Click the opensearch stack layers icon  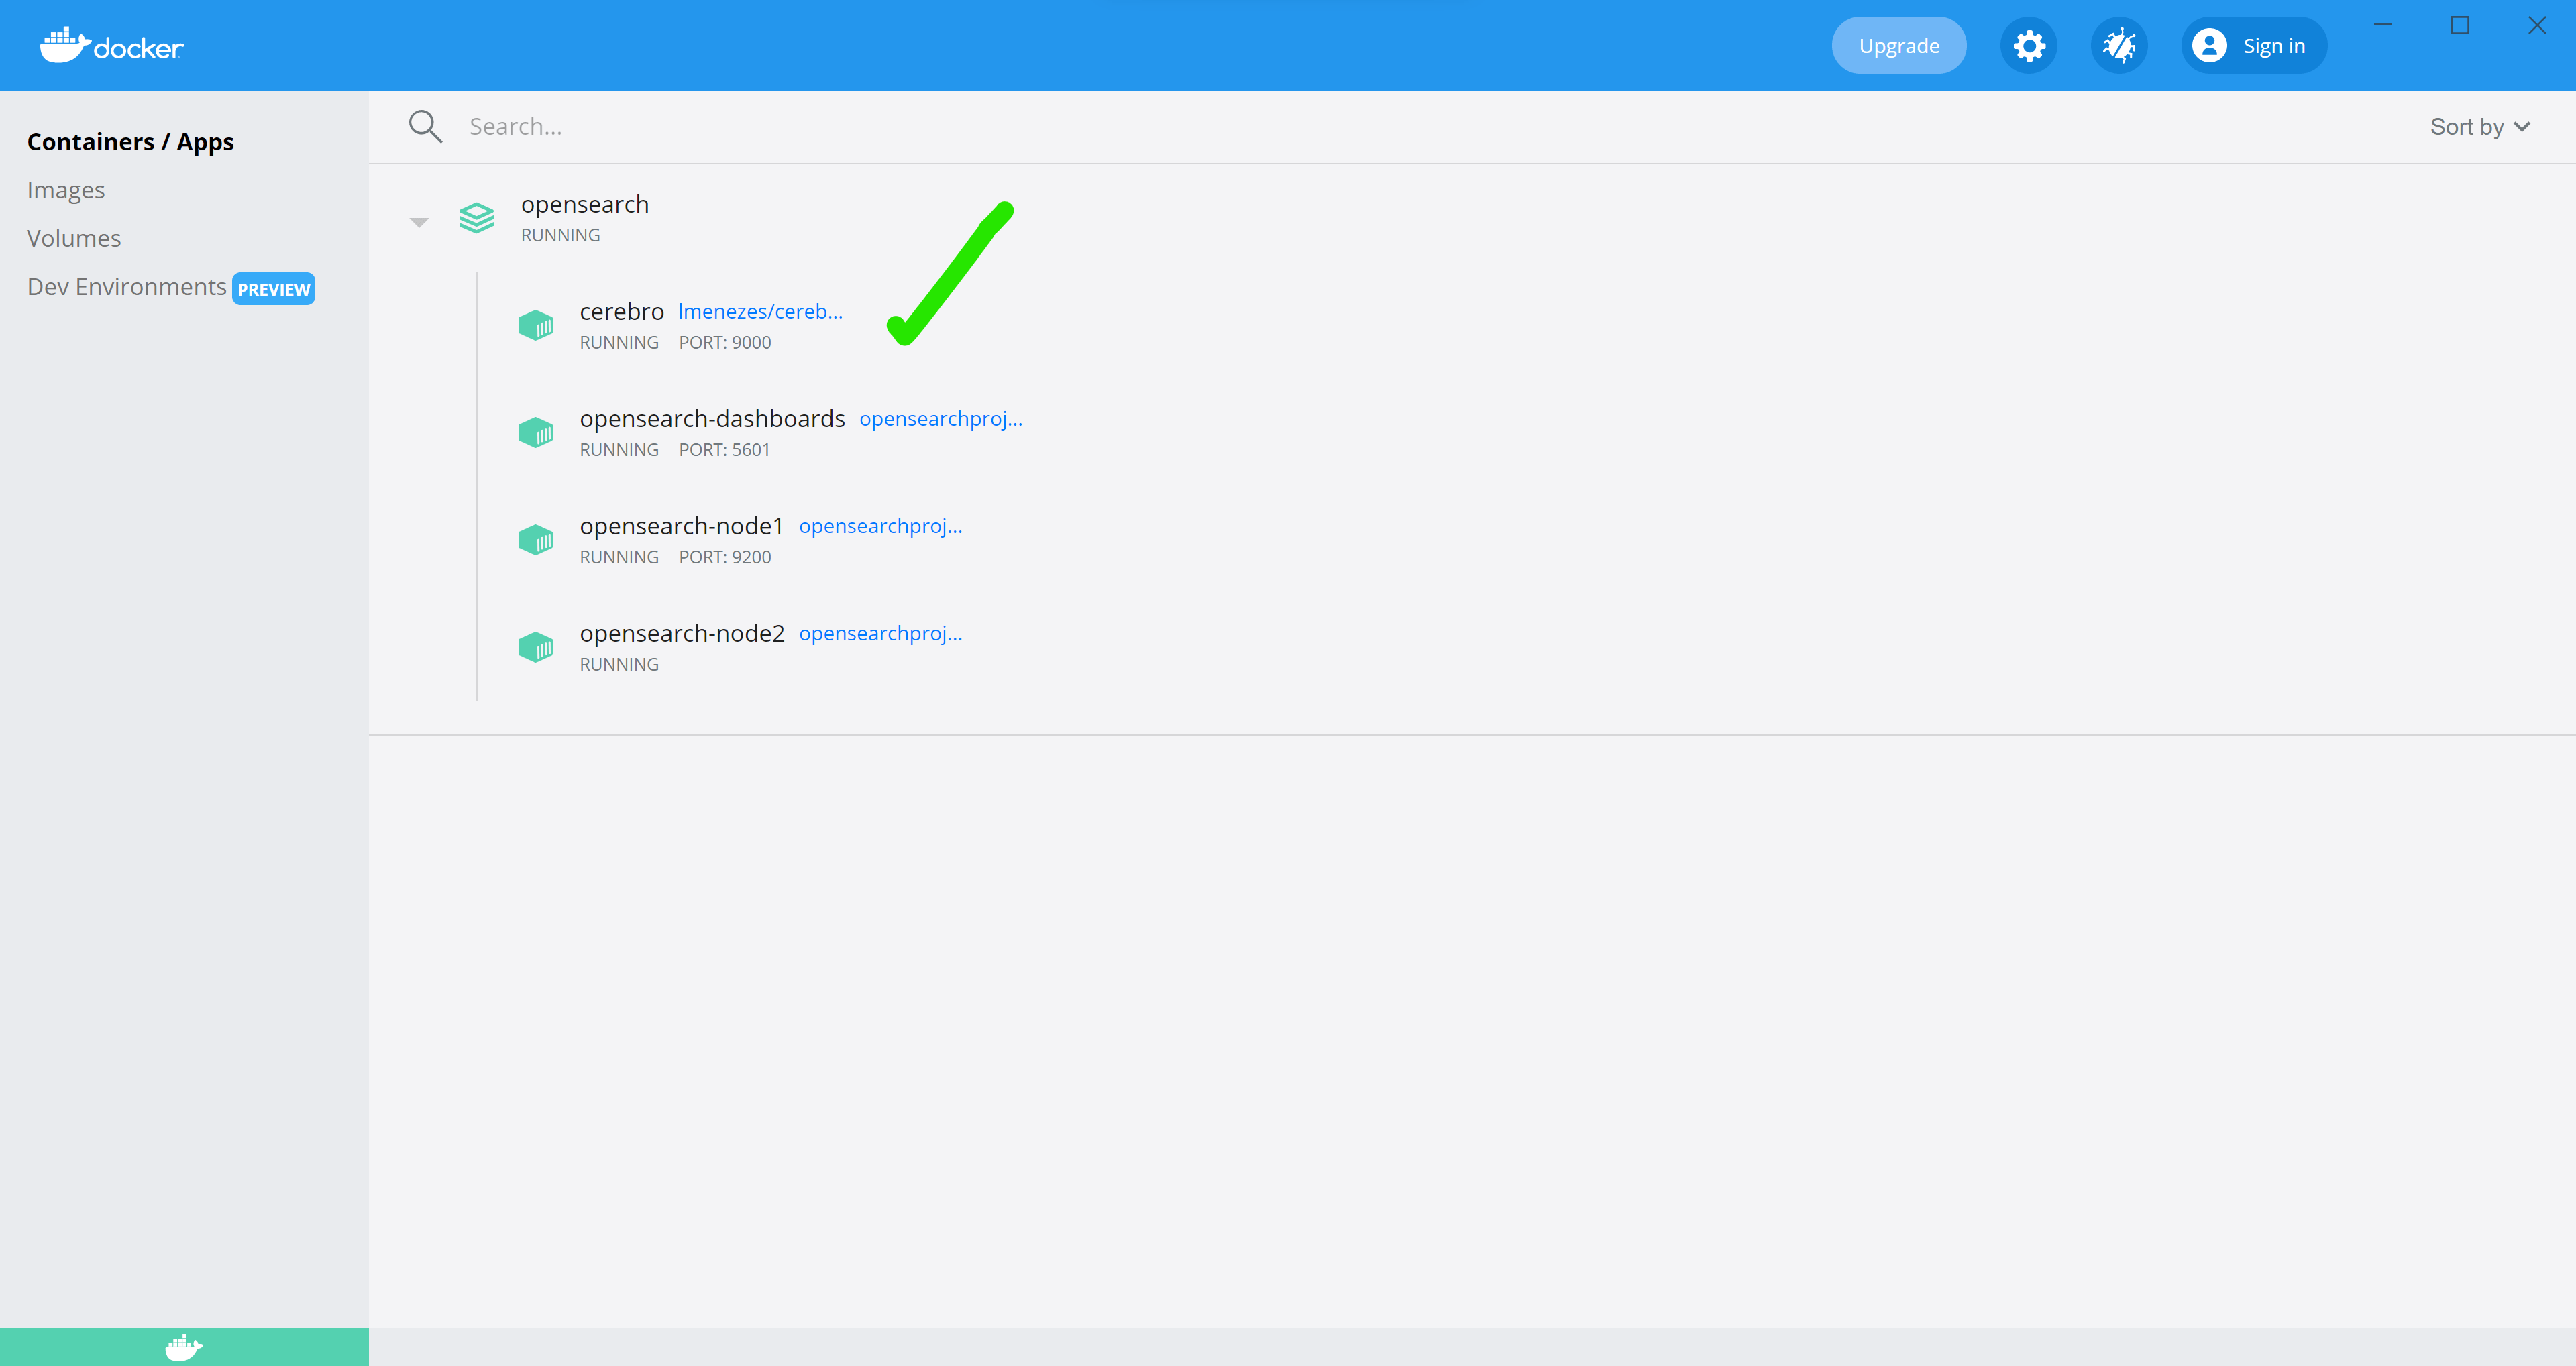click(x=477, y=219)
